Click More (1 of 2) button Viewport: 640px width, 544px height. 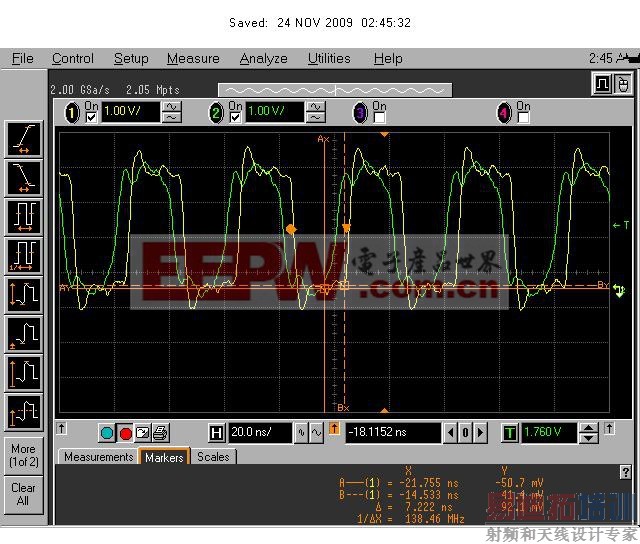[24, 455]
